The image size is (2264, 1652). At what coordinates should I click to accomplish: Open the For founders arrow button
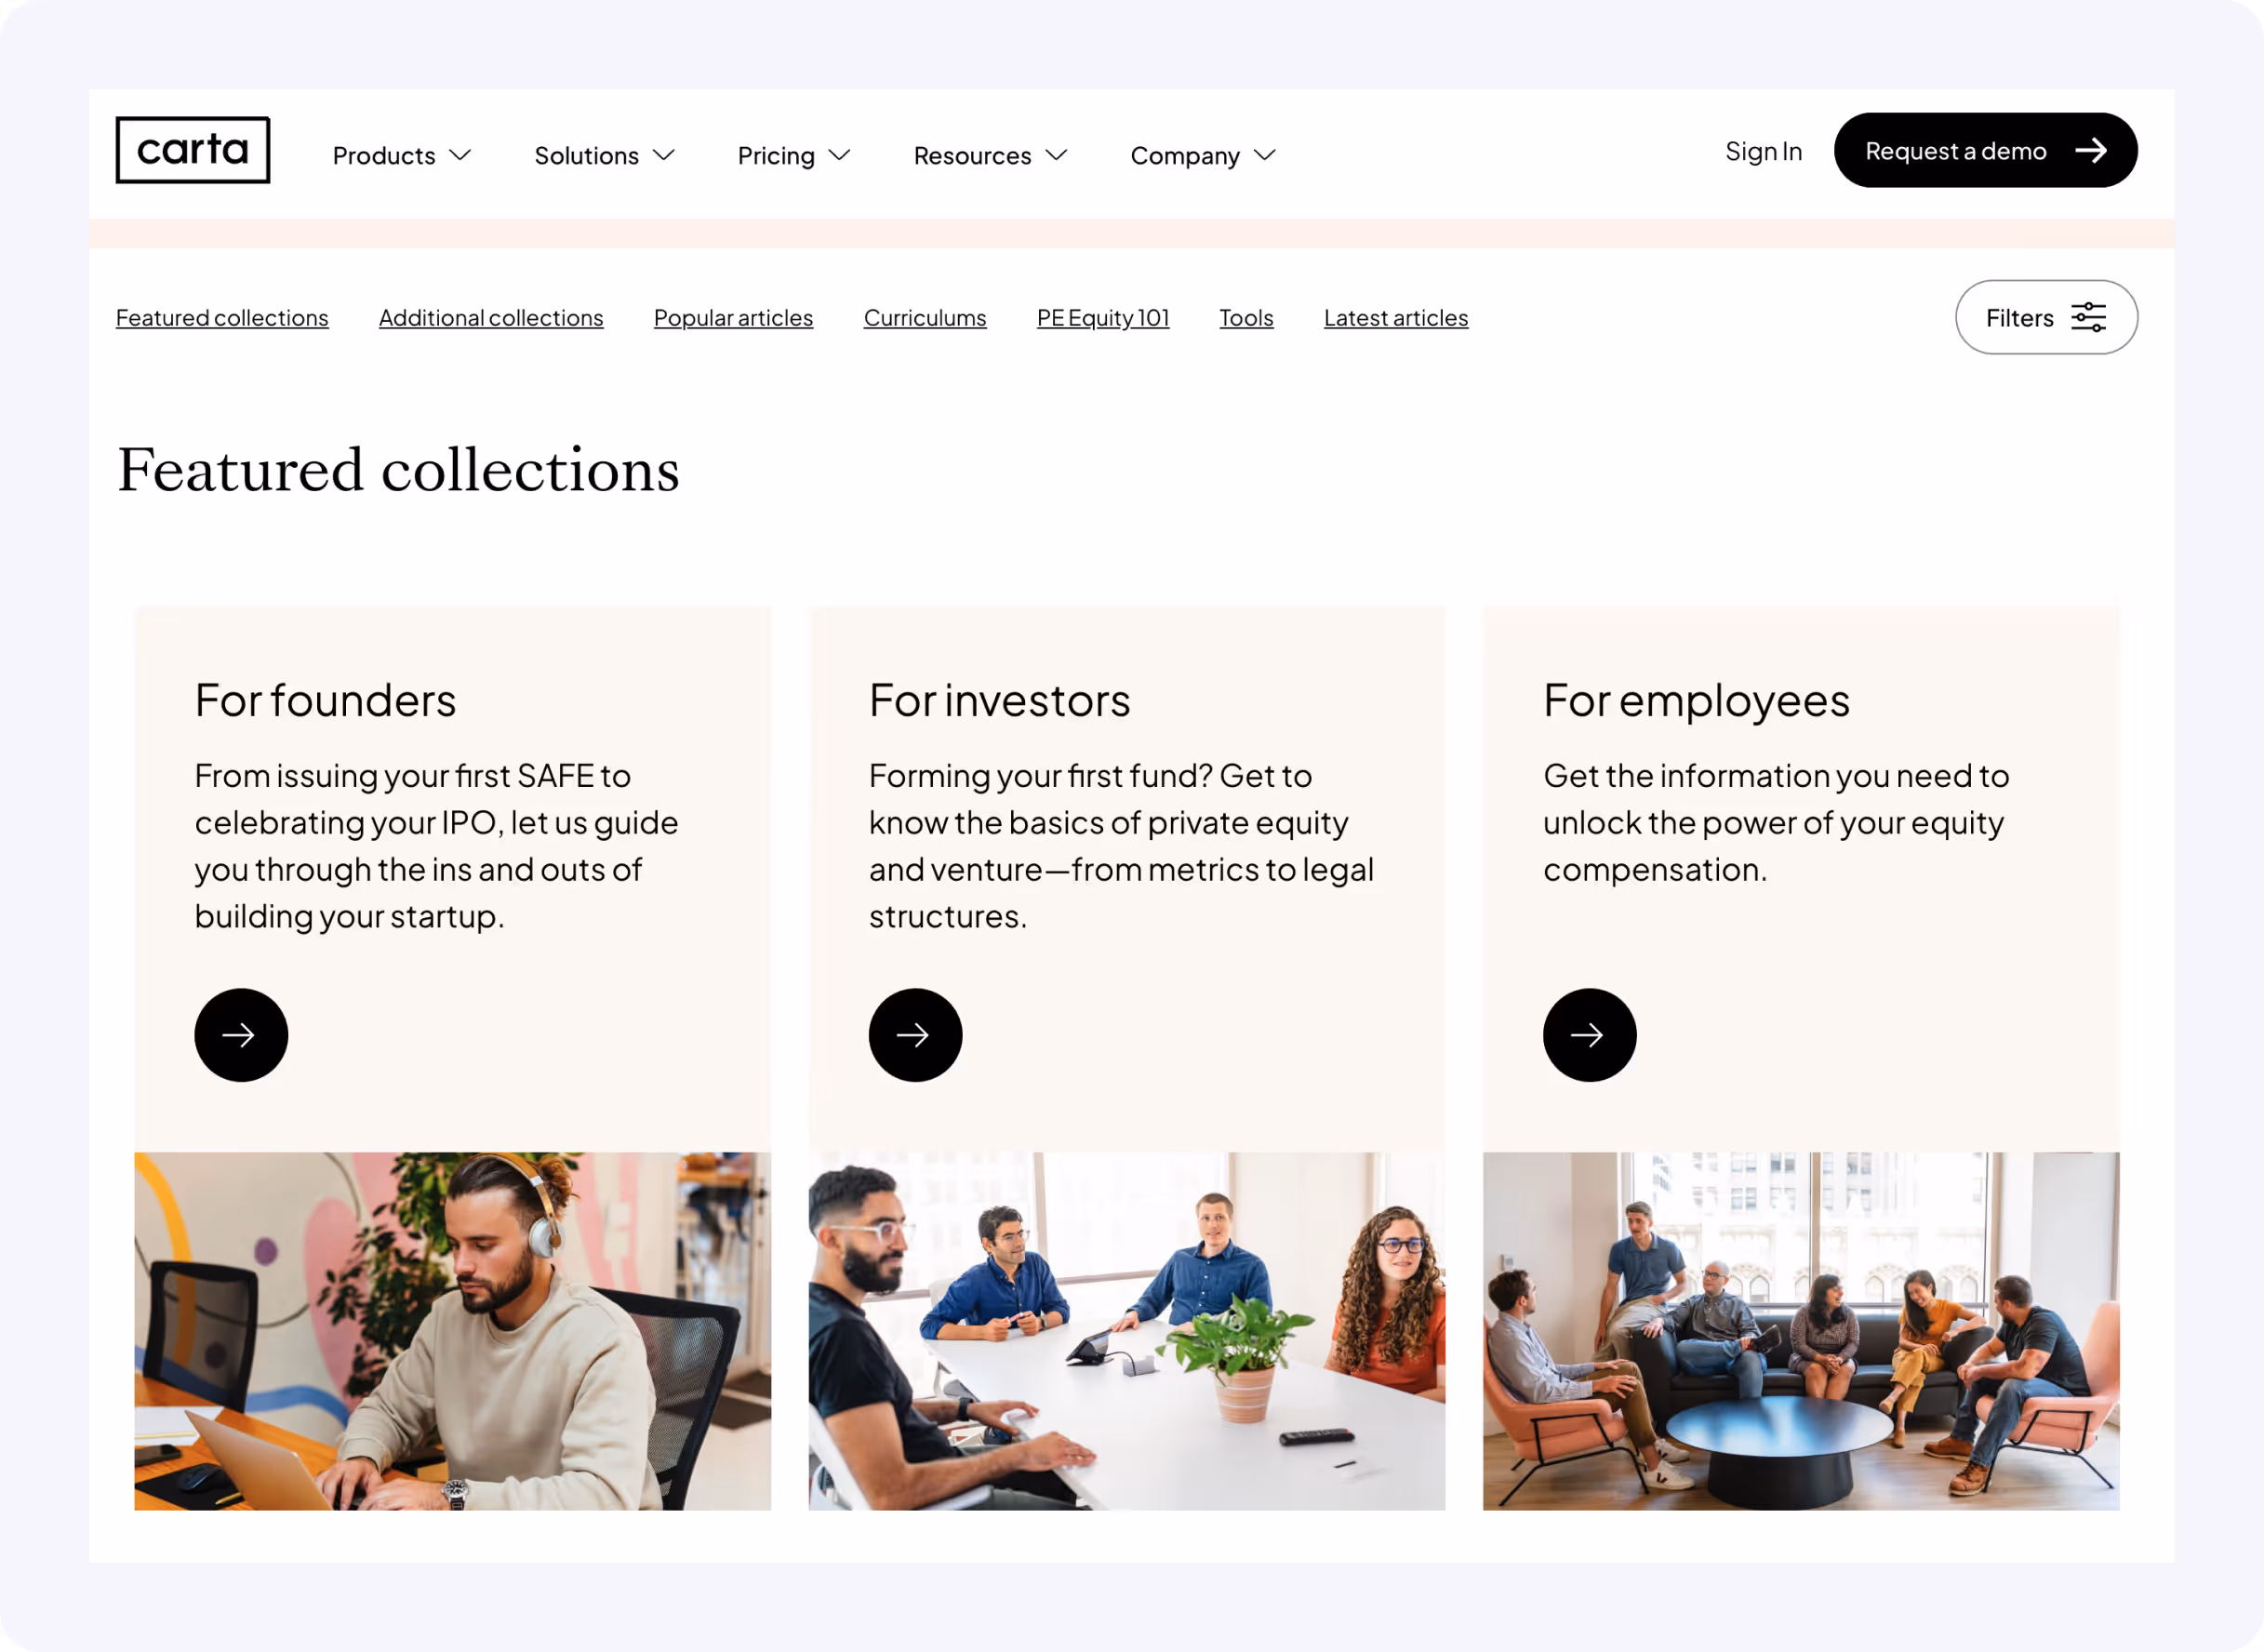[241, 1035]
